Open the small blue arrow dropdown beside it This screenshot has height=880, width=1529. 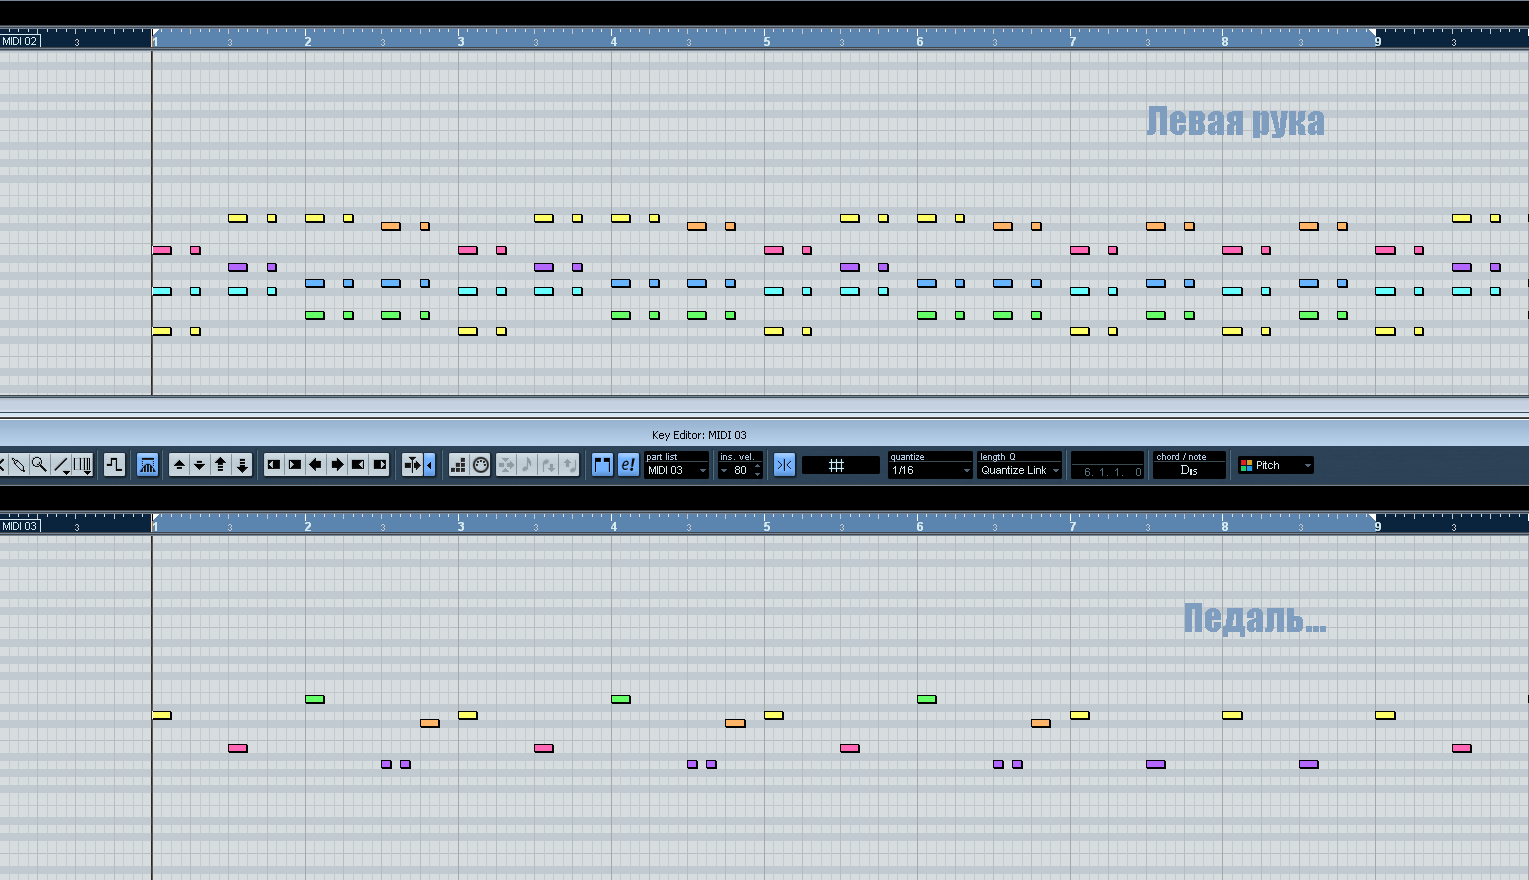429,465
